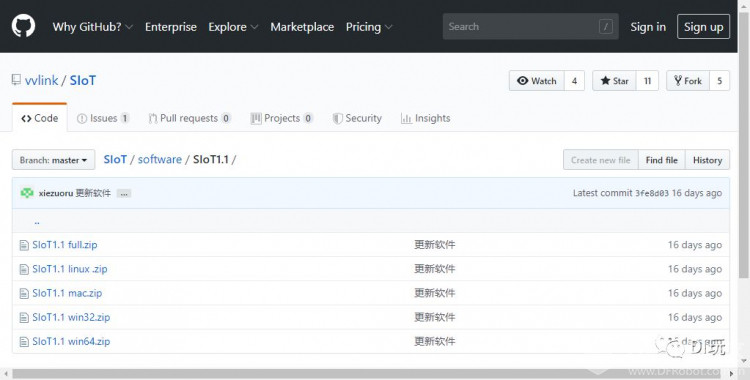Open the Why GitHub? dropdown
Viewport: 750px width, 380px height.
(x=93, y=27)
